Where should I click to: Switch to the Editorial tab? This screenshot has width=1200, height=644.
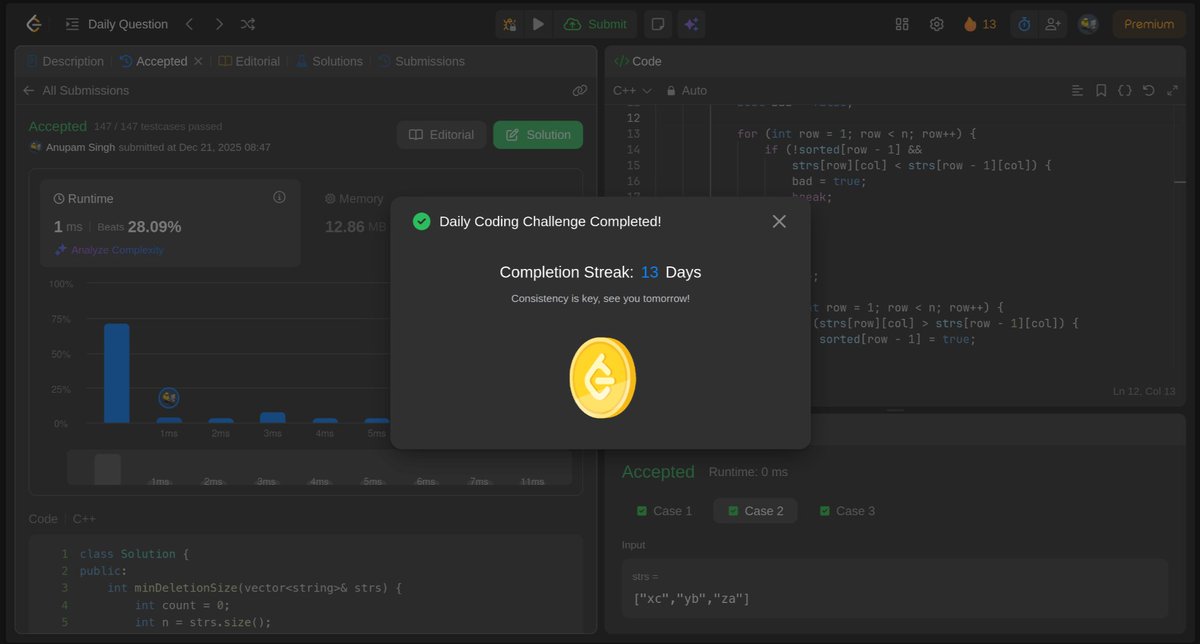point(250,61)
